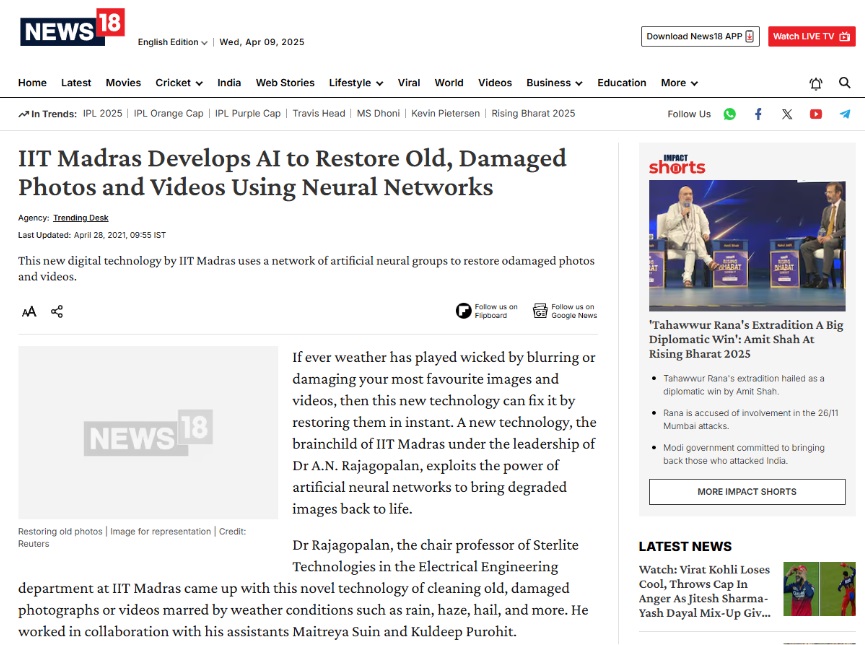Click the 'In Trends:' label
The image size is (865, 645).
[47, 114]
